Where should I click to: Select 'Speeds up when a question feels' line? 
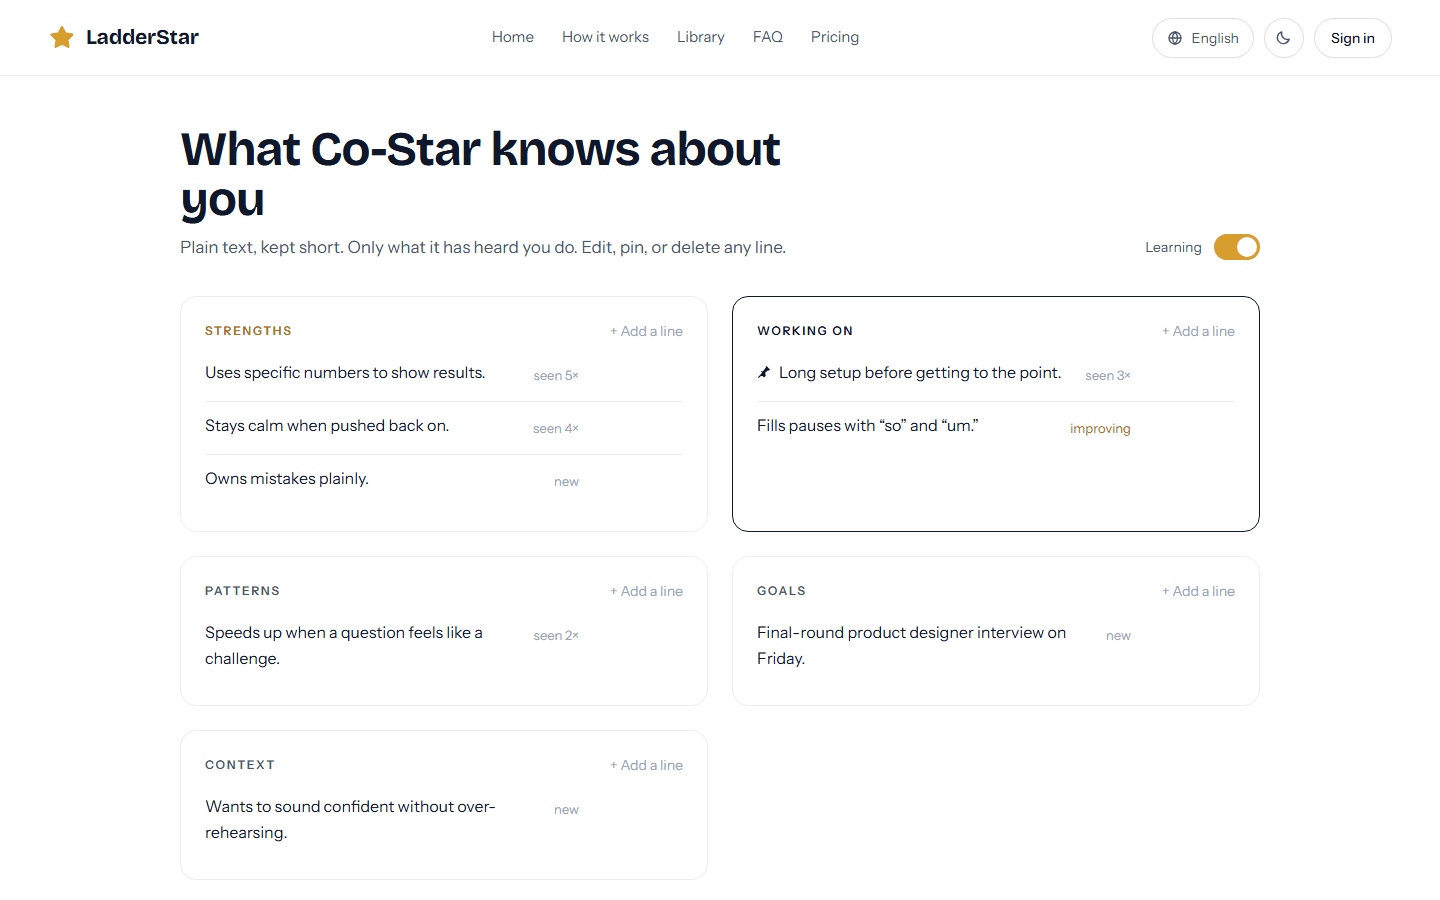coord(344,646)
